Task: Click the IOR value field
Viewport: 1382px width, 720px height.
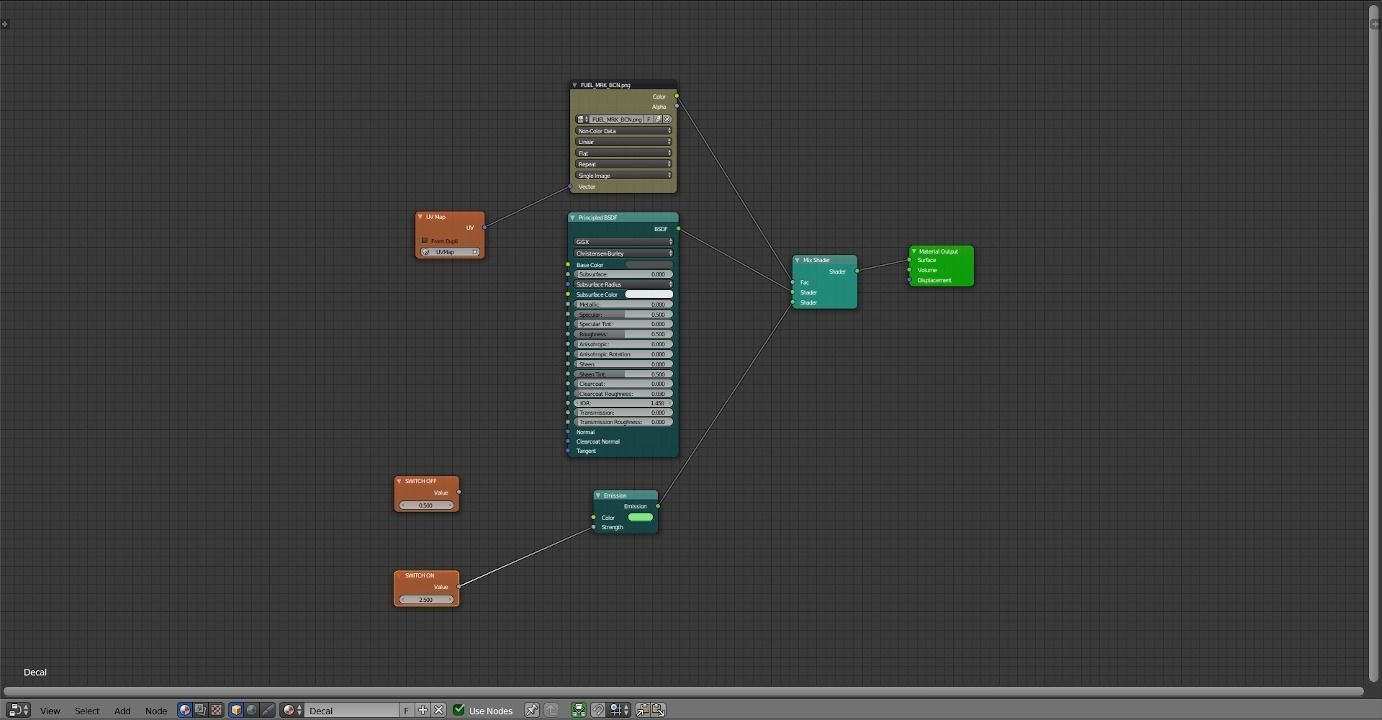Action: tap(623, 403)
